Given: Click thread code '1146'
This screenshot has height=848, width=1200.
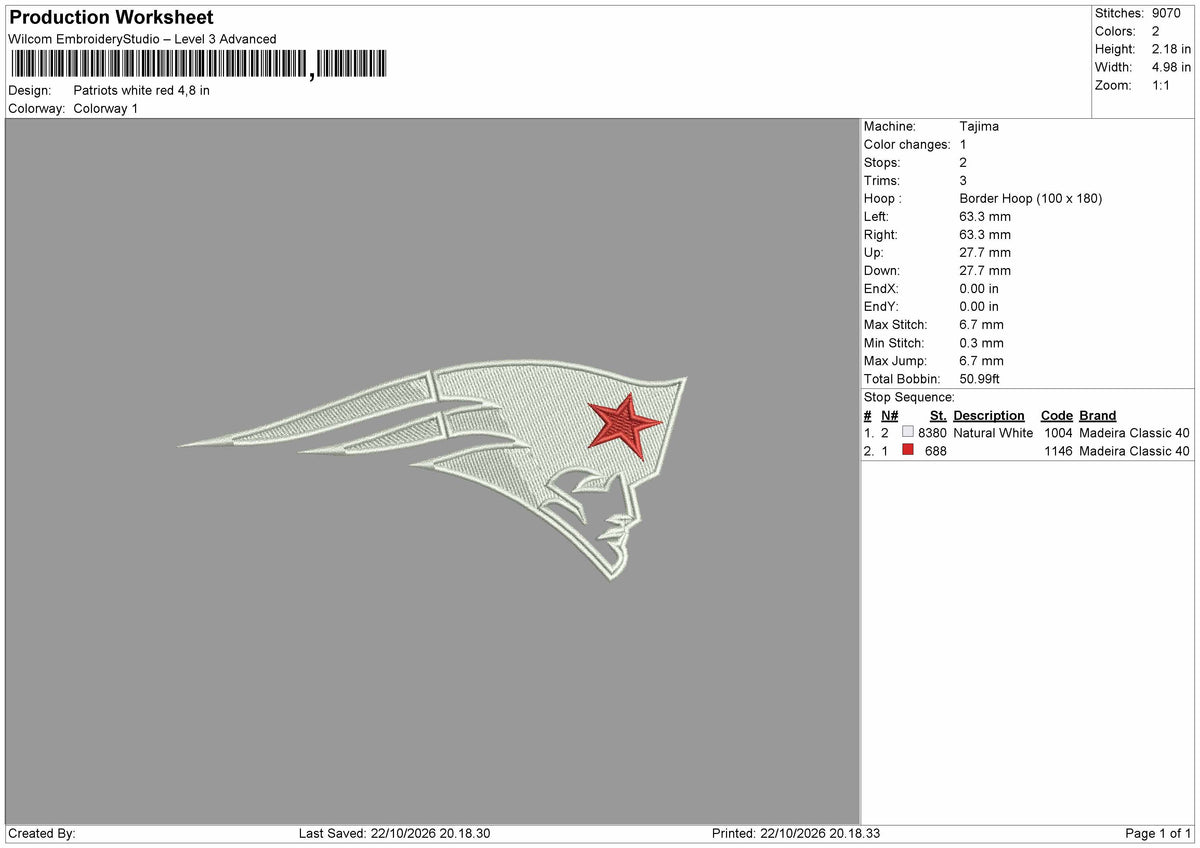Looking at the screenshot, I should 1058,451.
